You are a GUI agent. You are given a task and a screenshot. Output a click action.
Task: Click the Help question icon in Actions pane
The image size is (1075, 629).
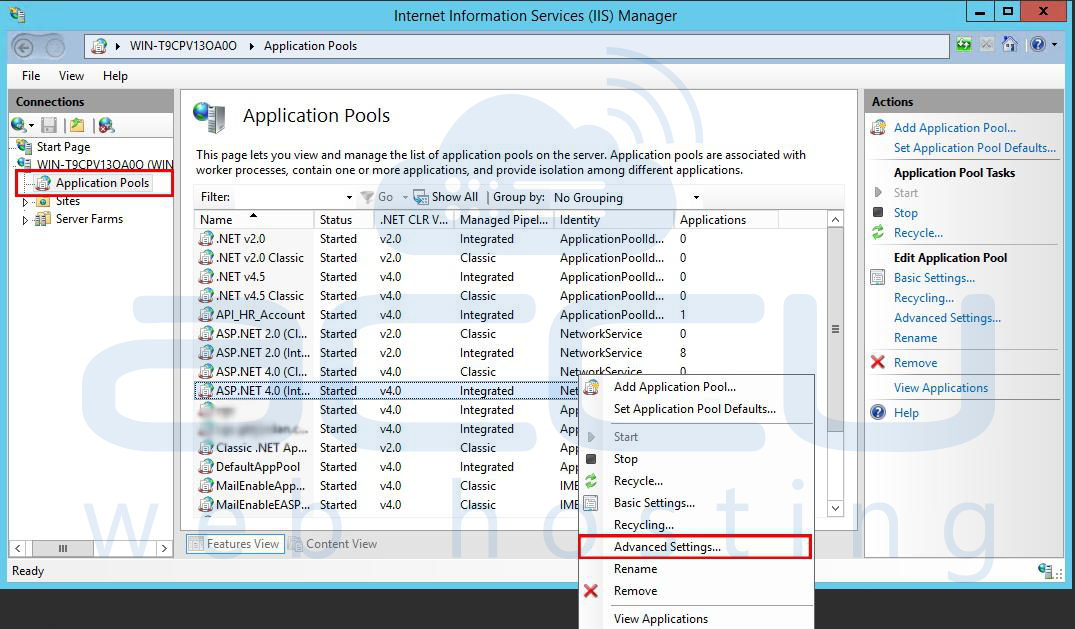878,412
